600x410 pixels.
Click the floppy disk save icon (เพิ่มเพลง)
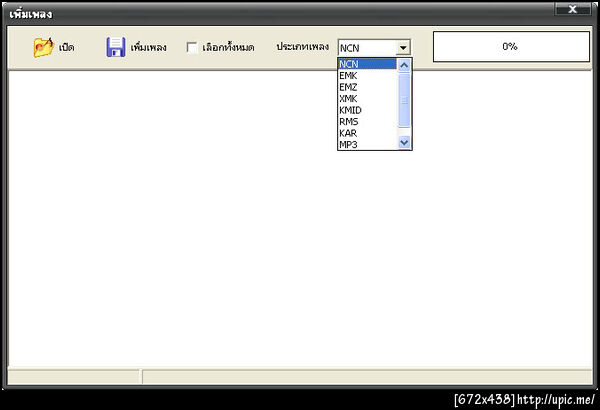tap(116, 47)
